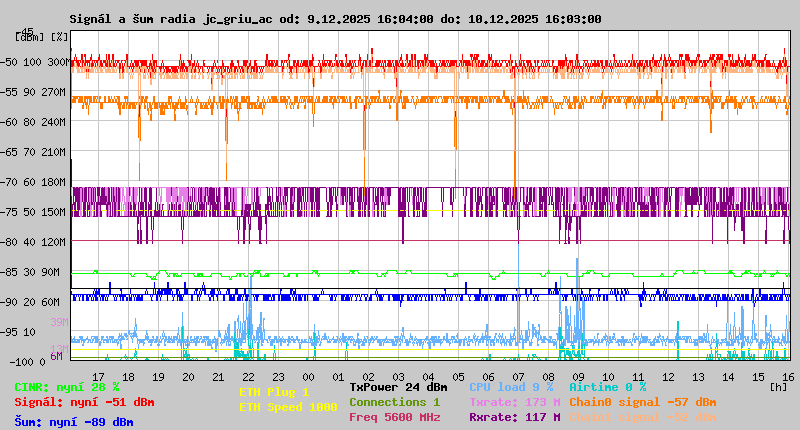
Task: Click the TxPower 24 dBm label
Action: (398, 387)
